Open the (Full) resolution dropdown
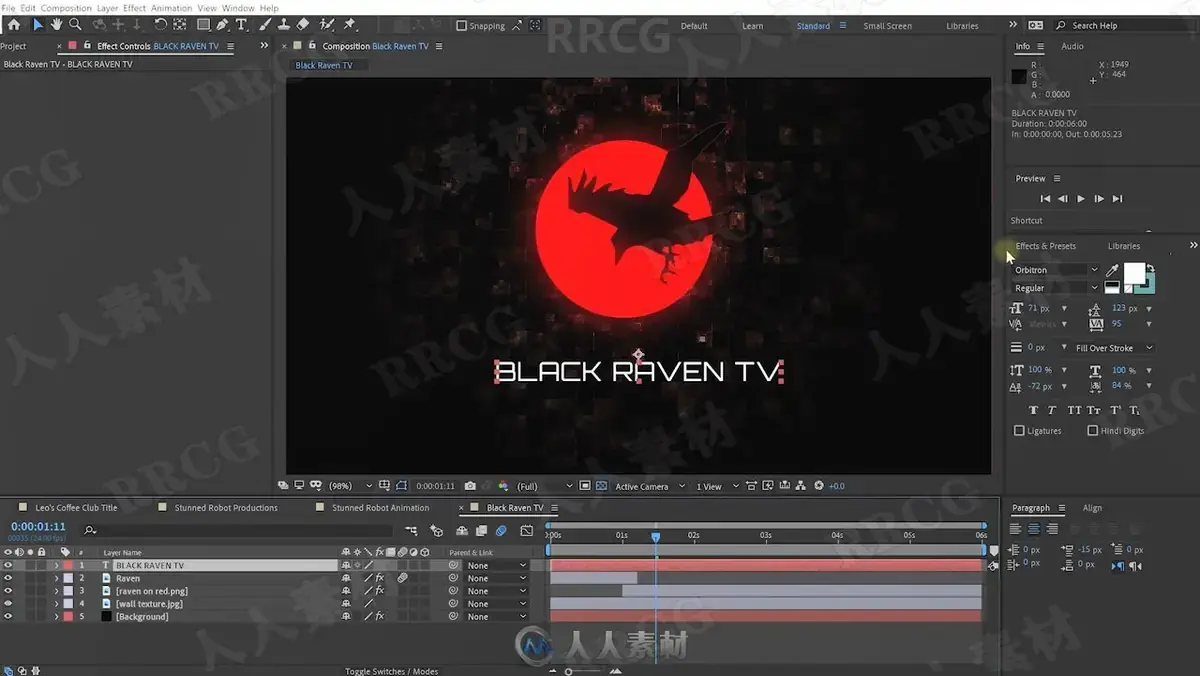 [x=545, y=486]
